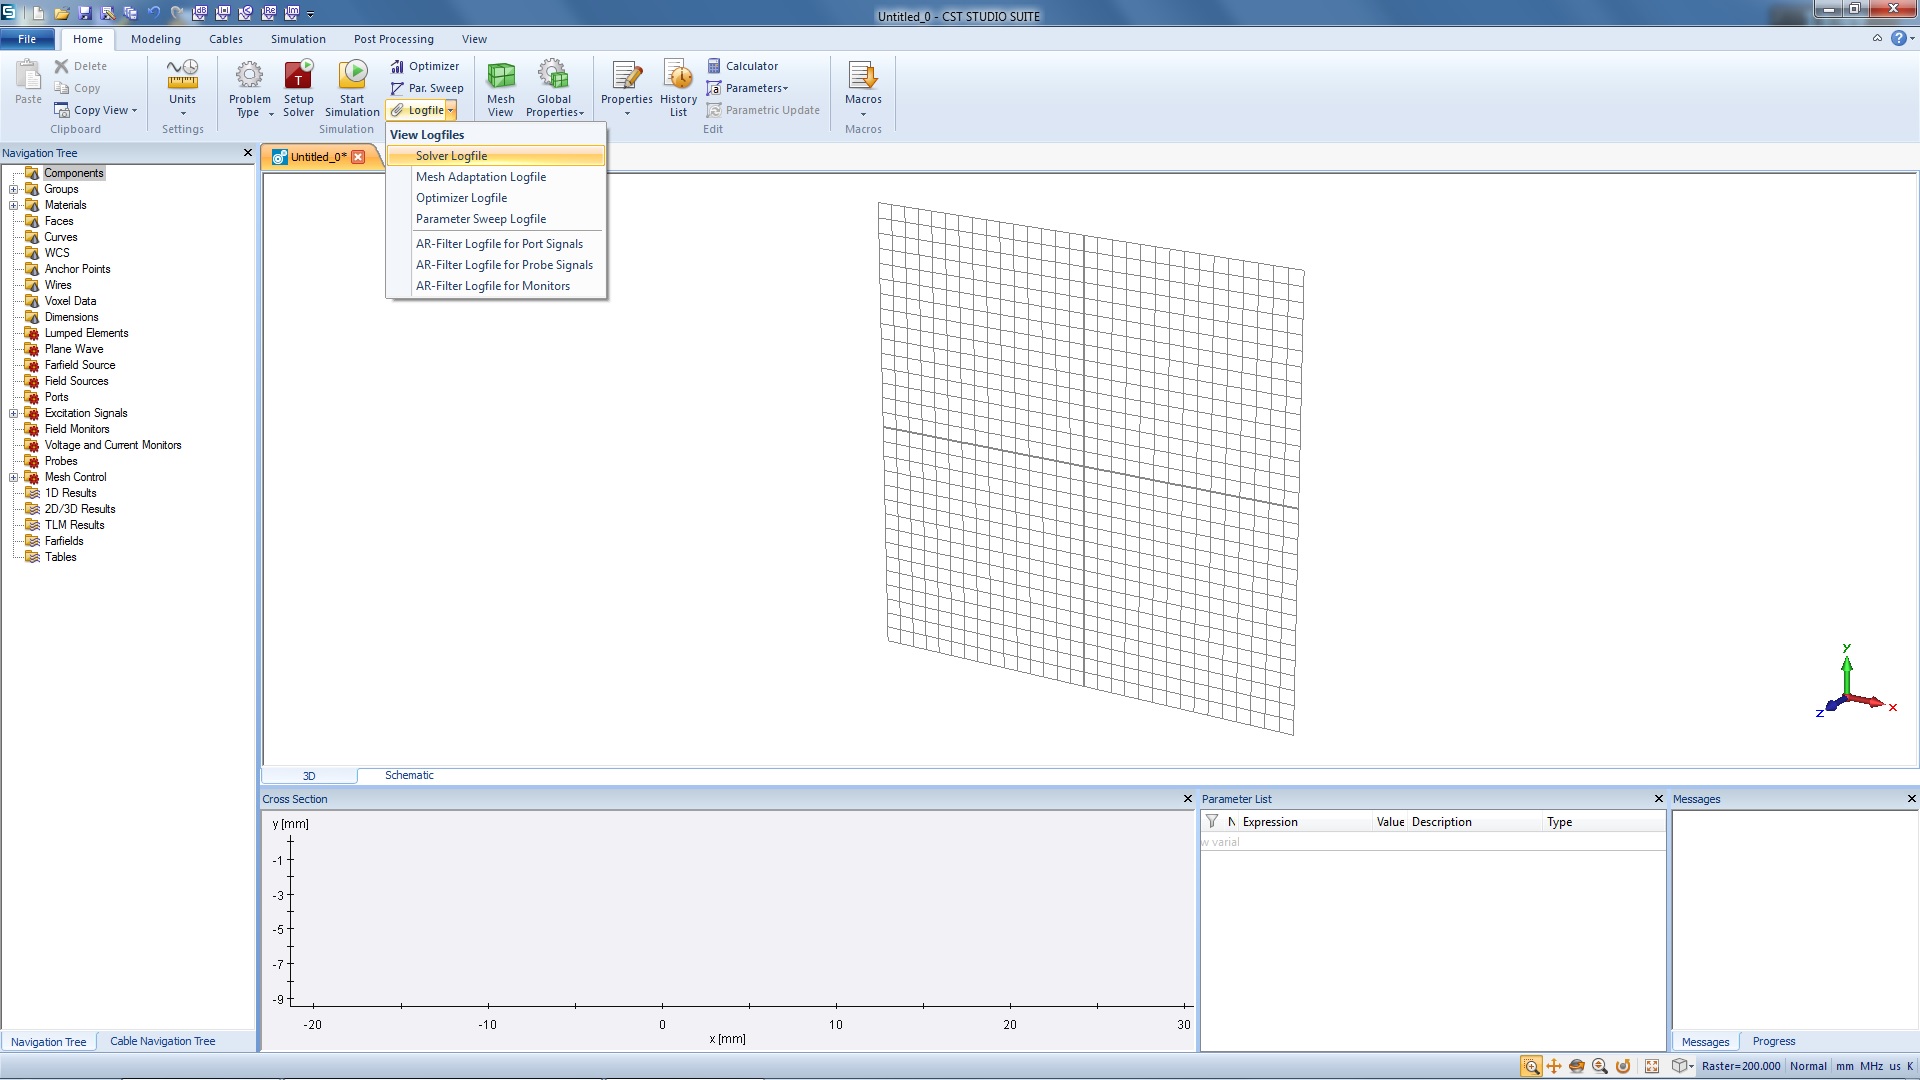1920x1080 pixels.
Task: Switch to the Progress tab
Action: click(1773, 1041)
